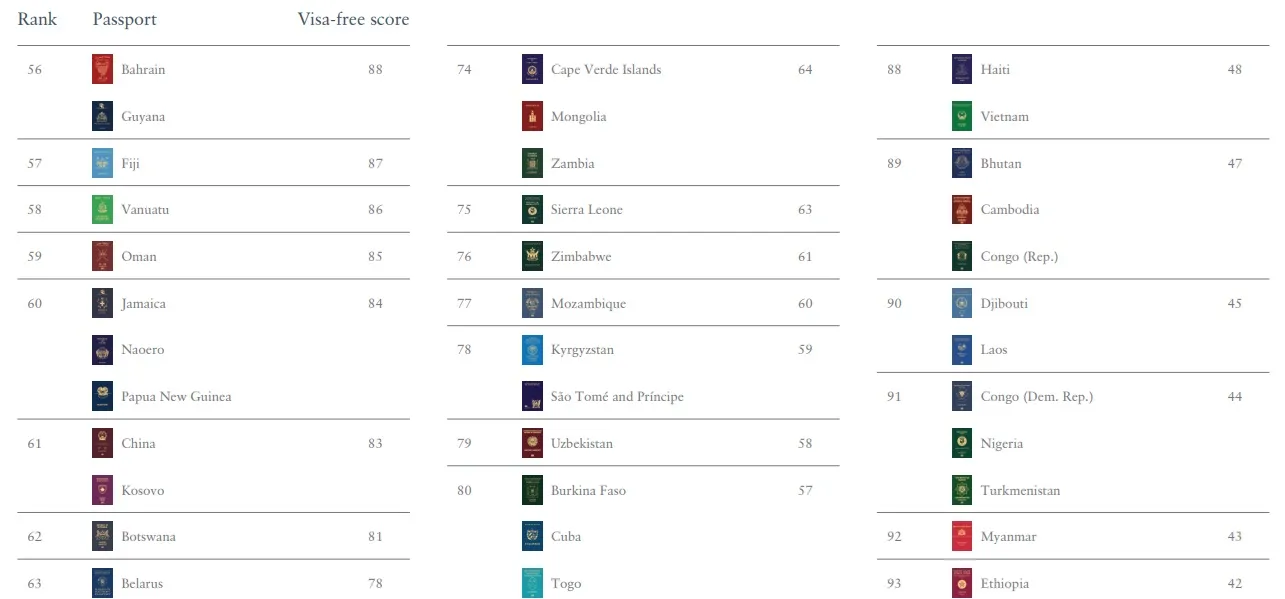Open the Ethiopia passport icon
The width and height of the screenshot is (1285, 599).
[x=962, y=583]
